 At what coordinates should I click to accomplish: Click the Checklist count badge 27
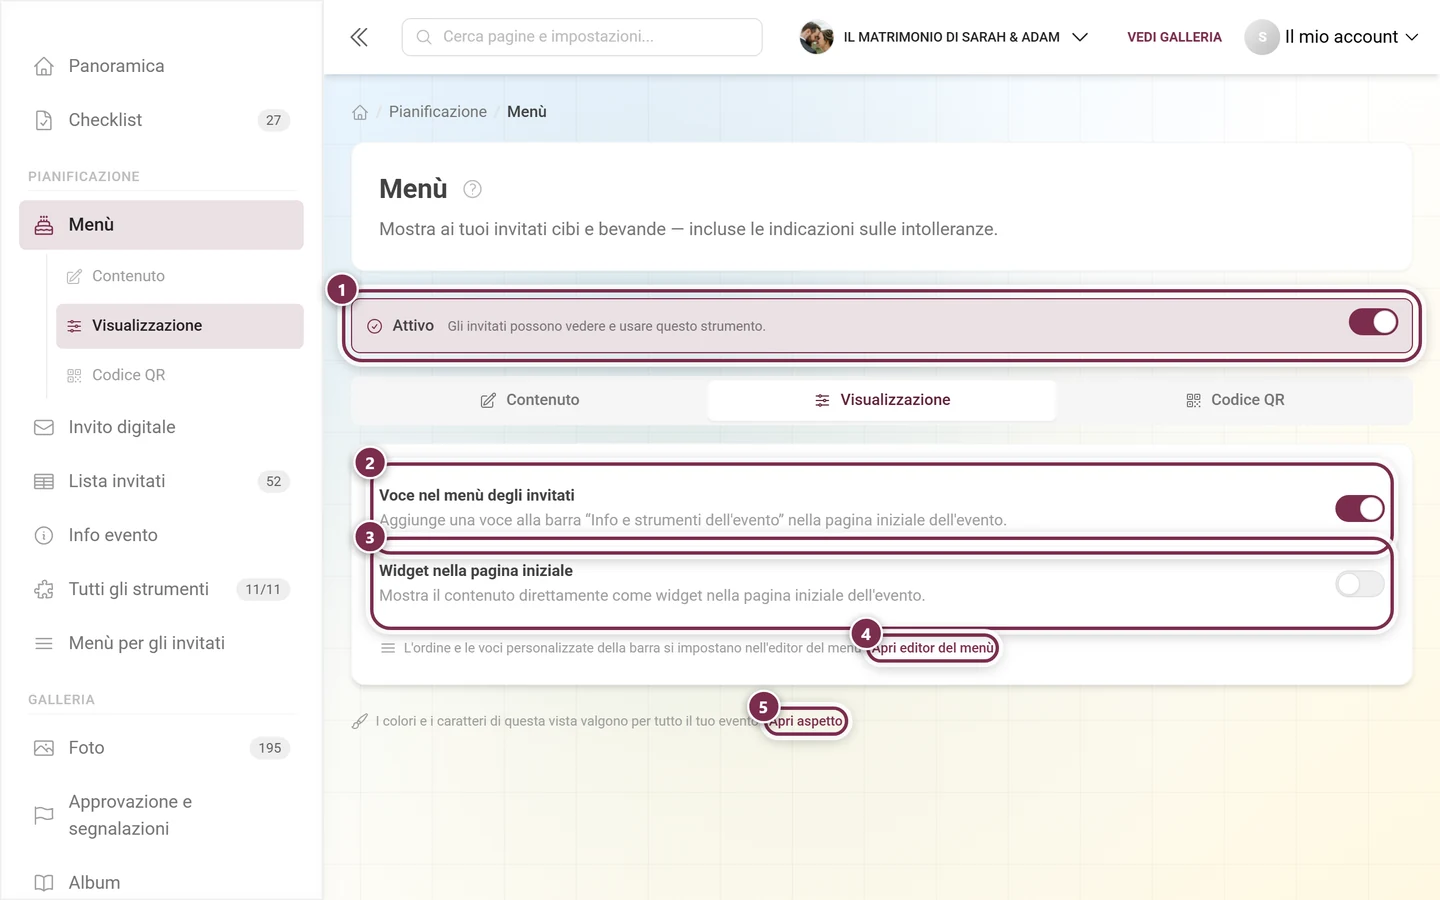[x=274, y=120]
